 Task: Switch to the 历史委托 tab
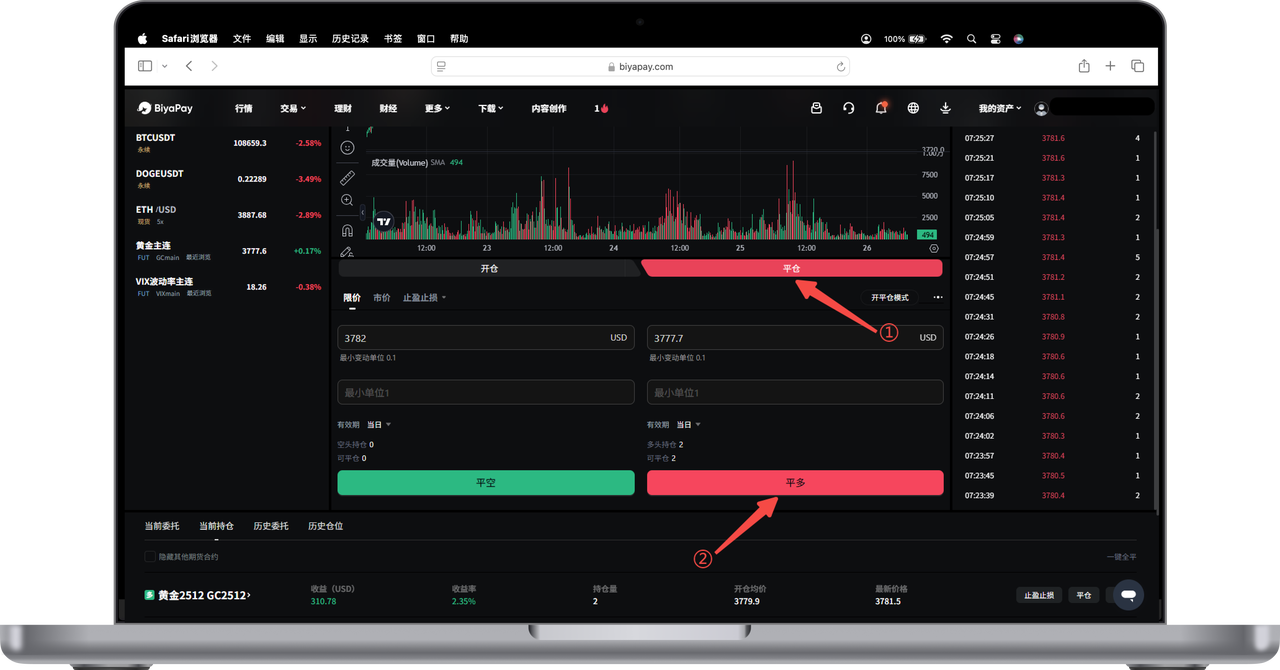click(270, 526)
